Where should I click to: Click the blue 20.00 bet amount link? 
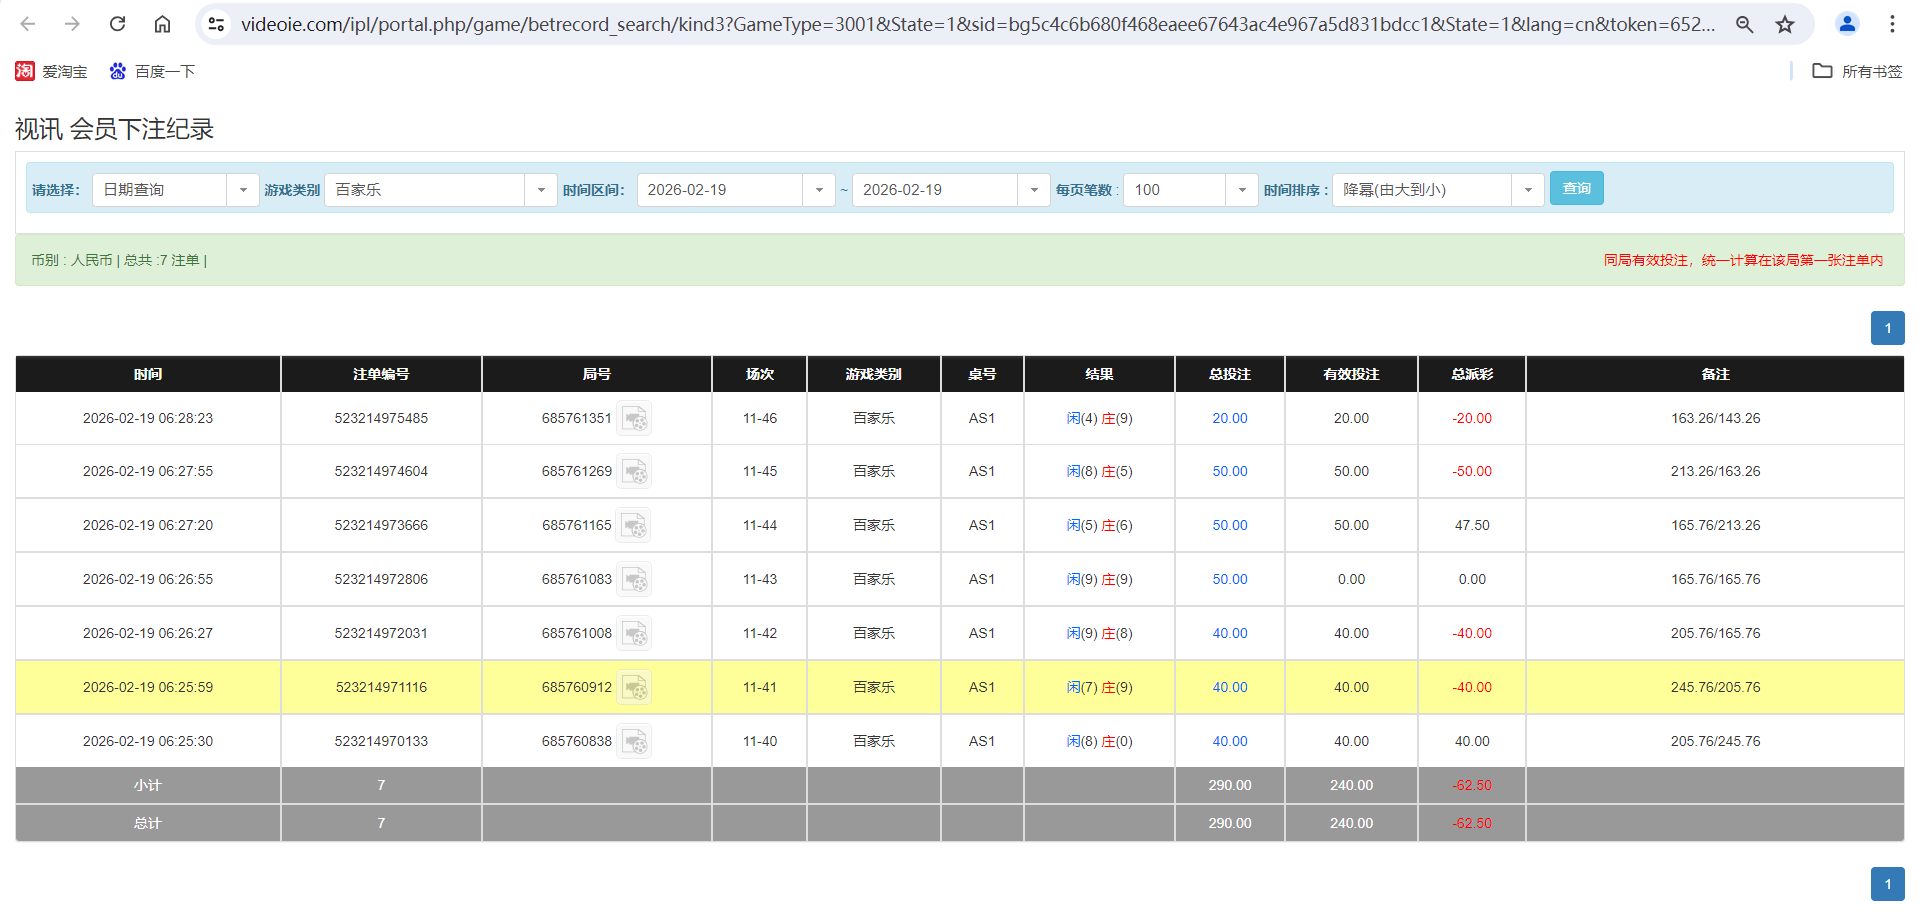pos(1229,418)
